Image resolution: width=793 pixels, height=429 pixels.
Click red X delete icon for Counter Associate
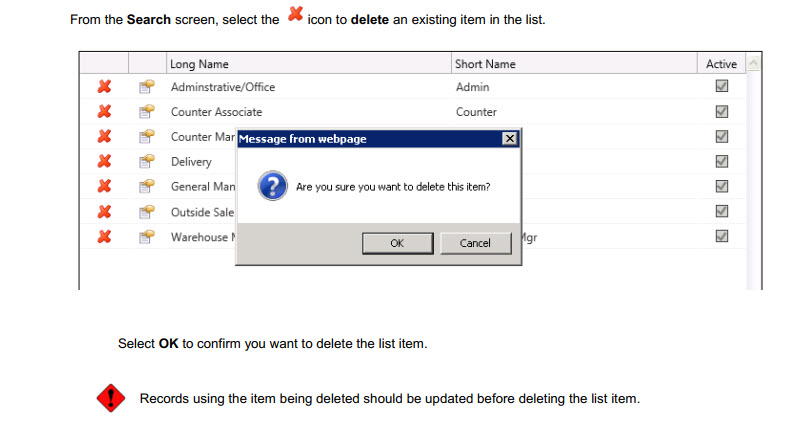pos(103,112)
